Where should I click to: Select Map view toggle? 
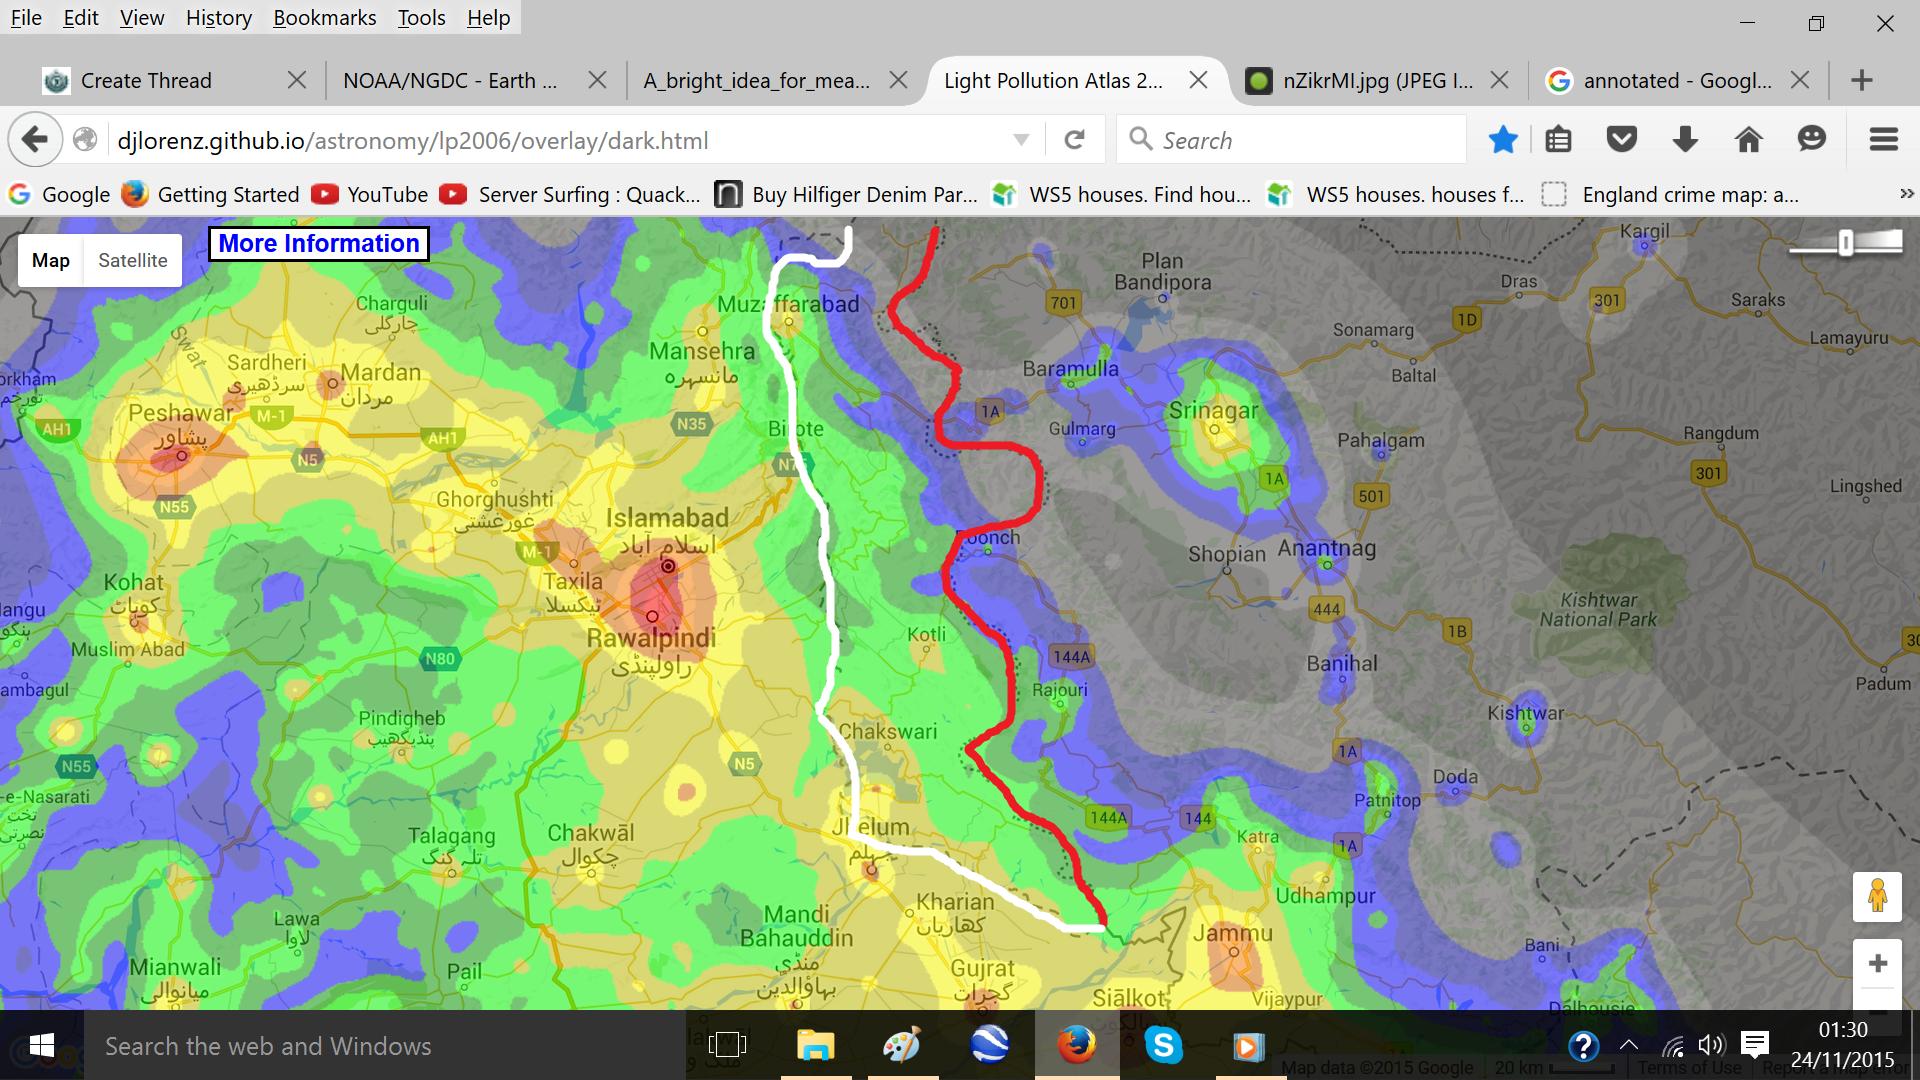click(51, 261)
